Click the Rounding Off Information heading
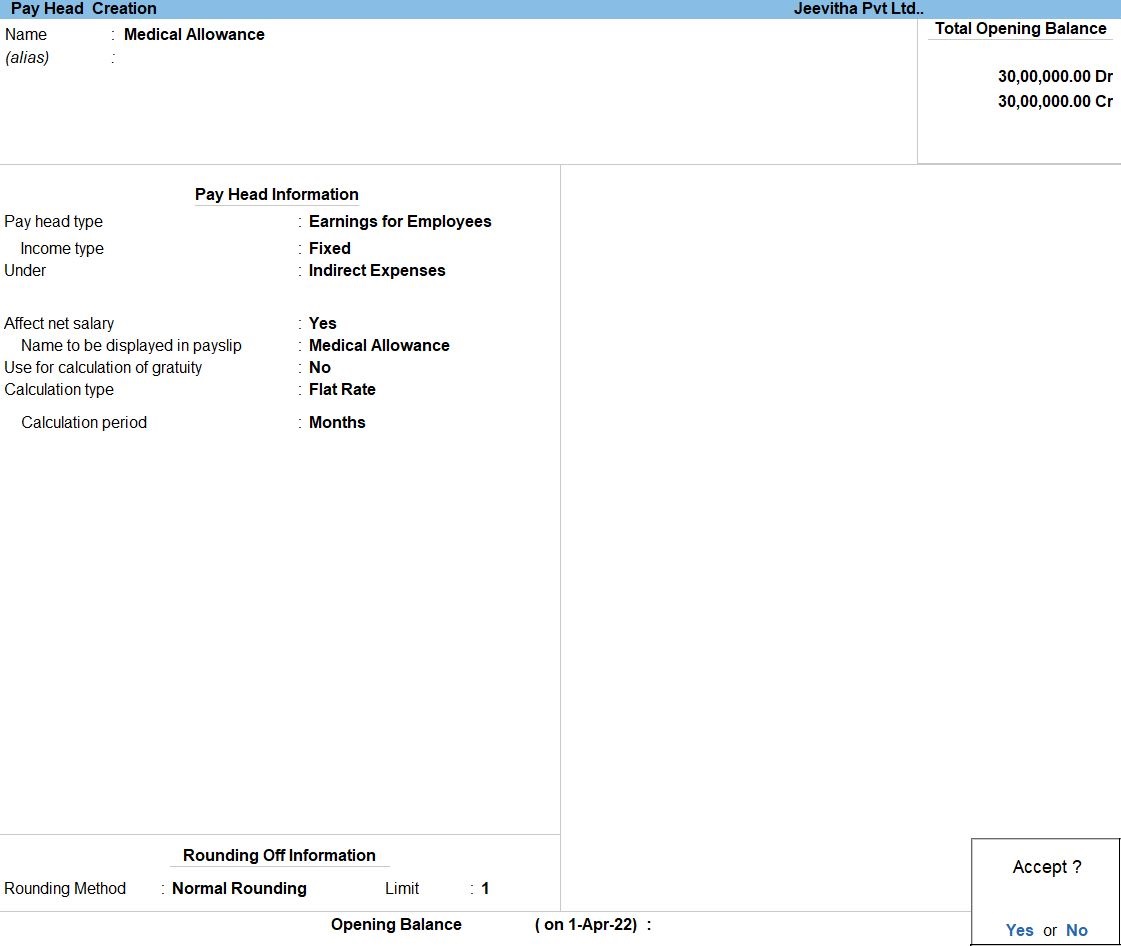Image resolution: width=1121 pixels, height=946 pixels. point(279,855)
